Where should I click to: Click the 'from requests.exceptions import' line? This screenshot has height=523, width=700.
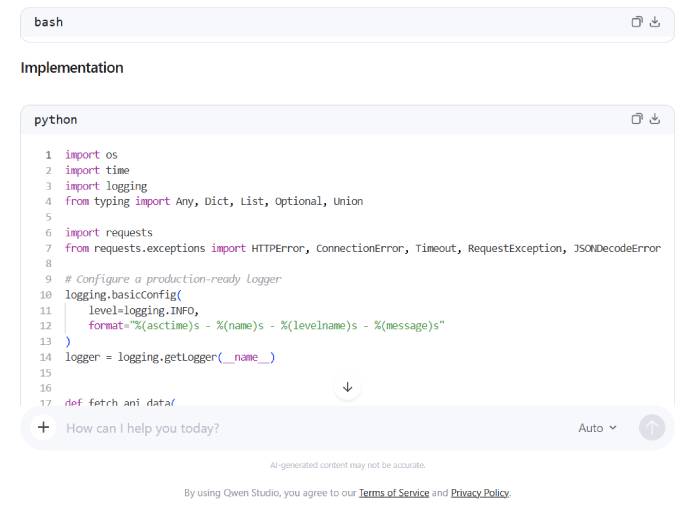(362, 249)
